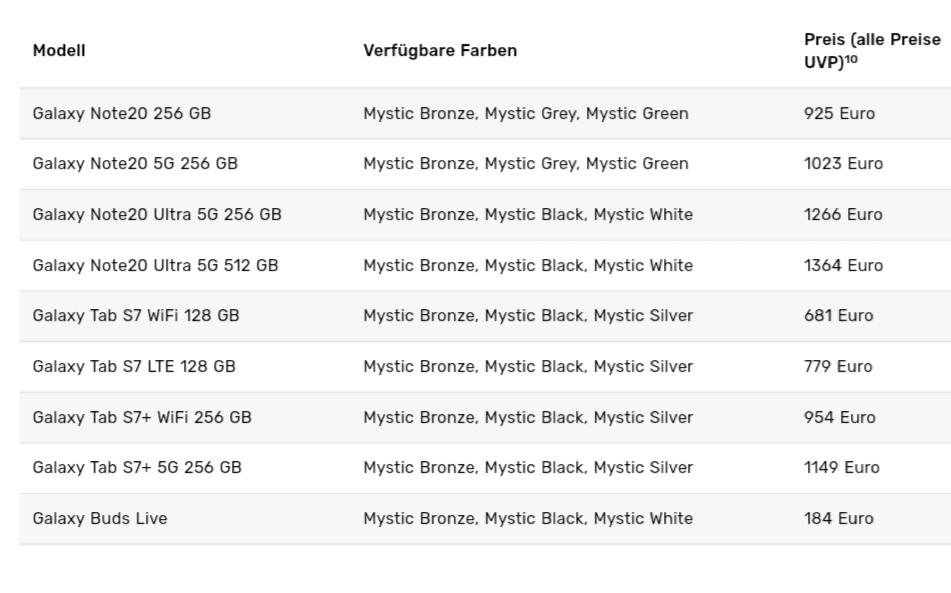Click the 1364 Euro price
Image resolution: width=951 pixels, height=593 pixels.
[844, 266]
